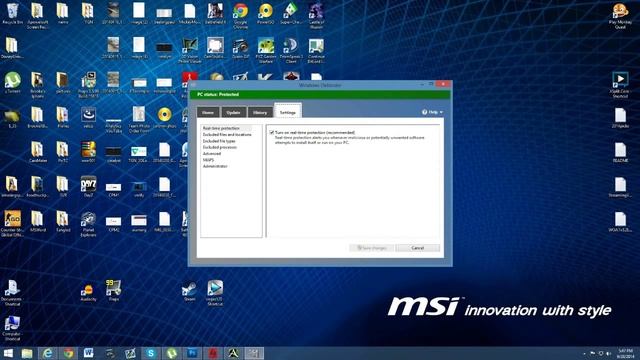
Task: Select the Settings tab
Action: pos(288,111)
